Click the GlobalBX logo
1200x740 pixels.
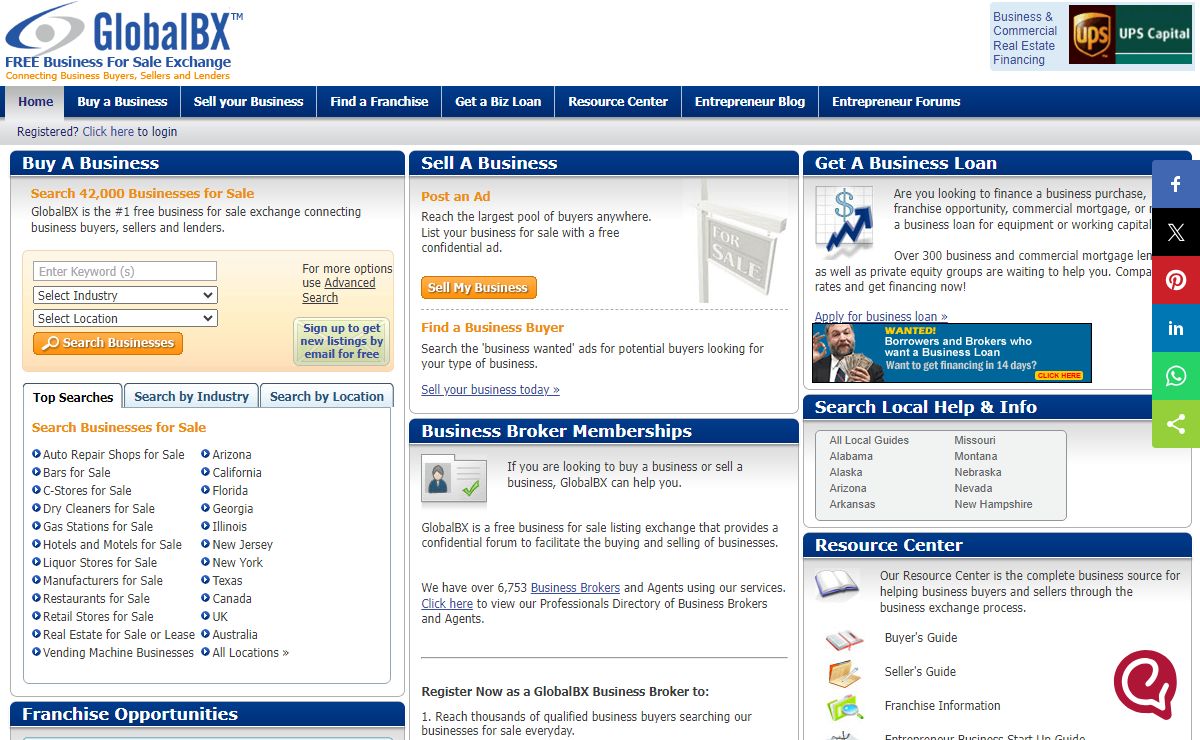coord(124,42)
